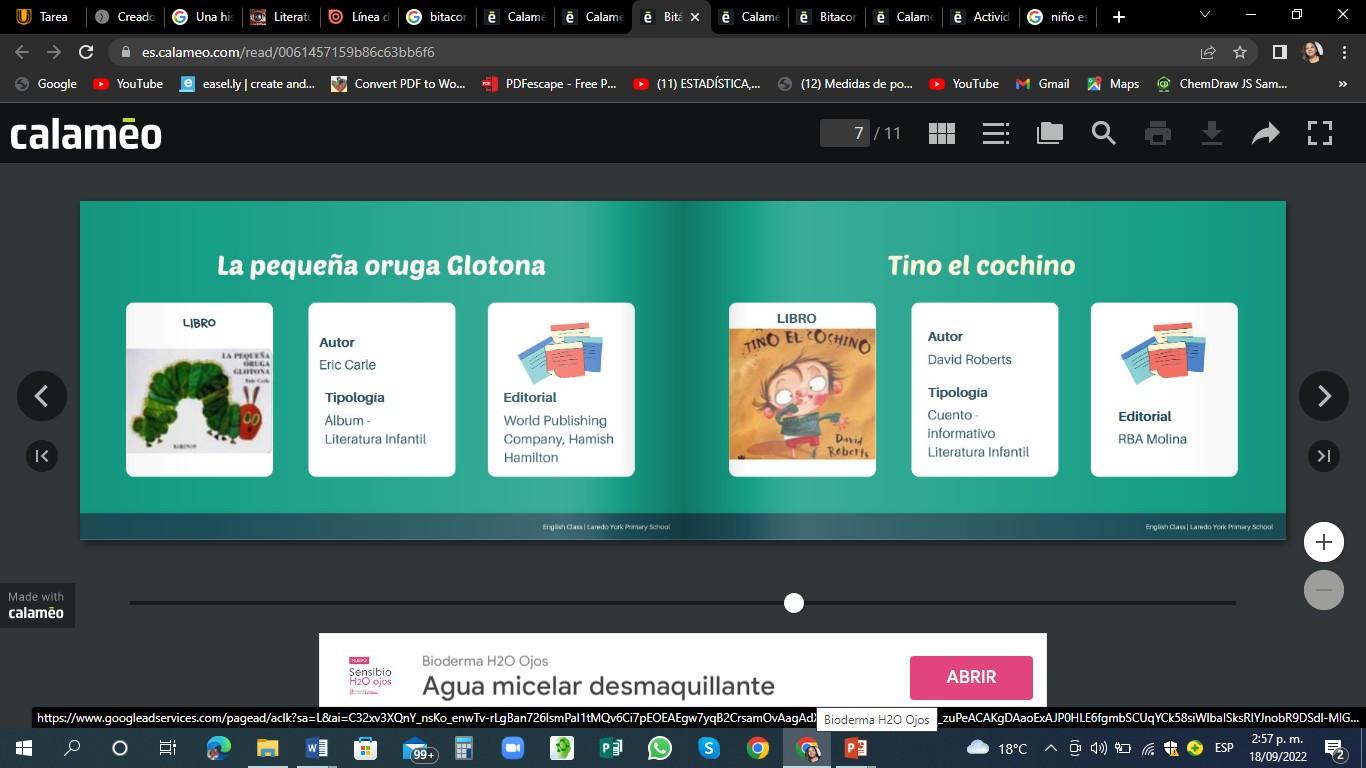1366x768 pixels.
Task: Open Word from the taskbar
Action: pos(316,748)
